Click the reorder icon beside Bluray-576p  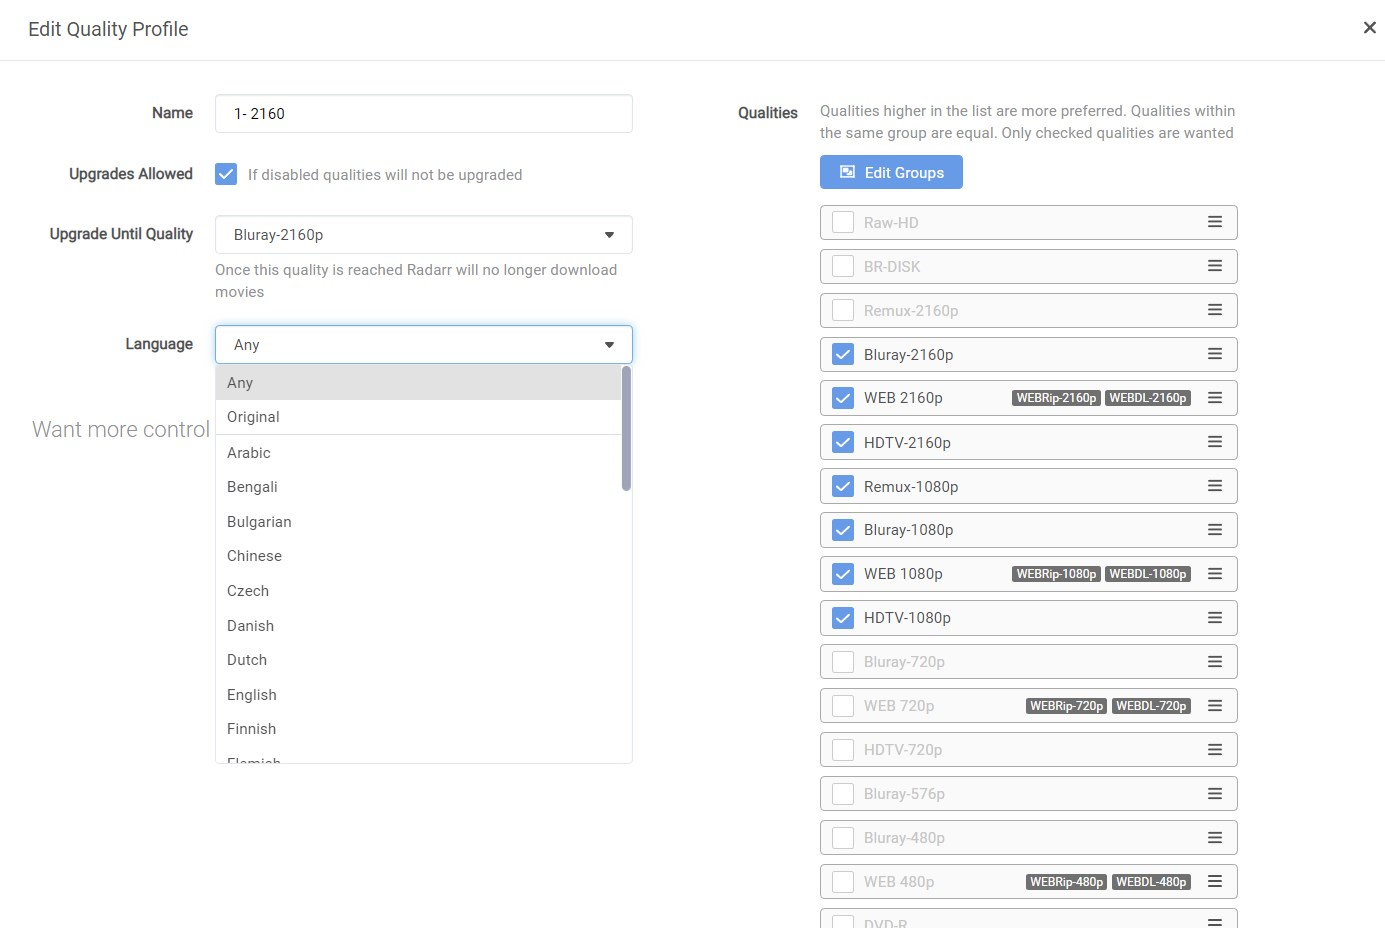point(1215,793)
